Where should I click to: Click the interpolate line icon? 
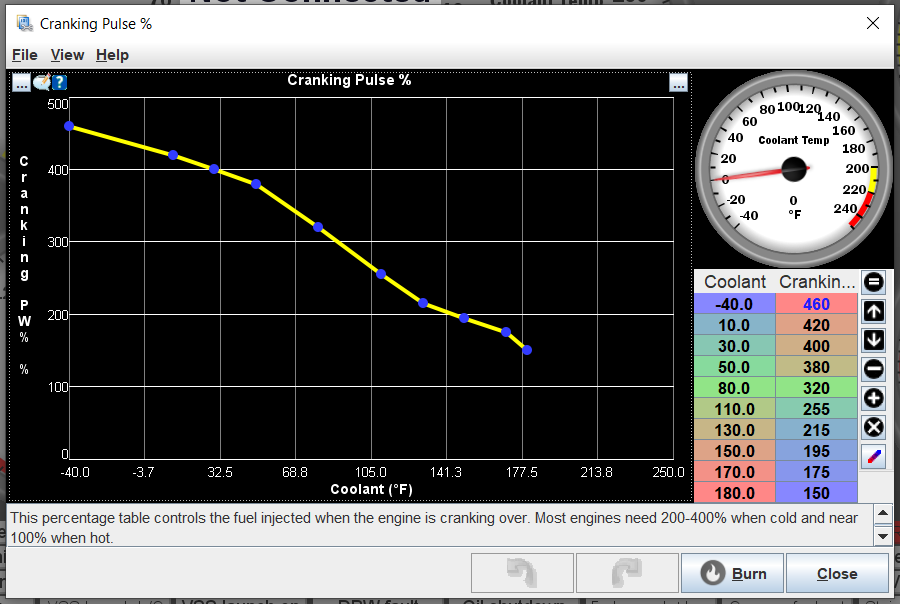(x=874, y=456)
